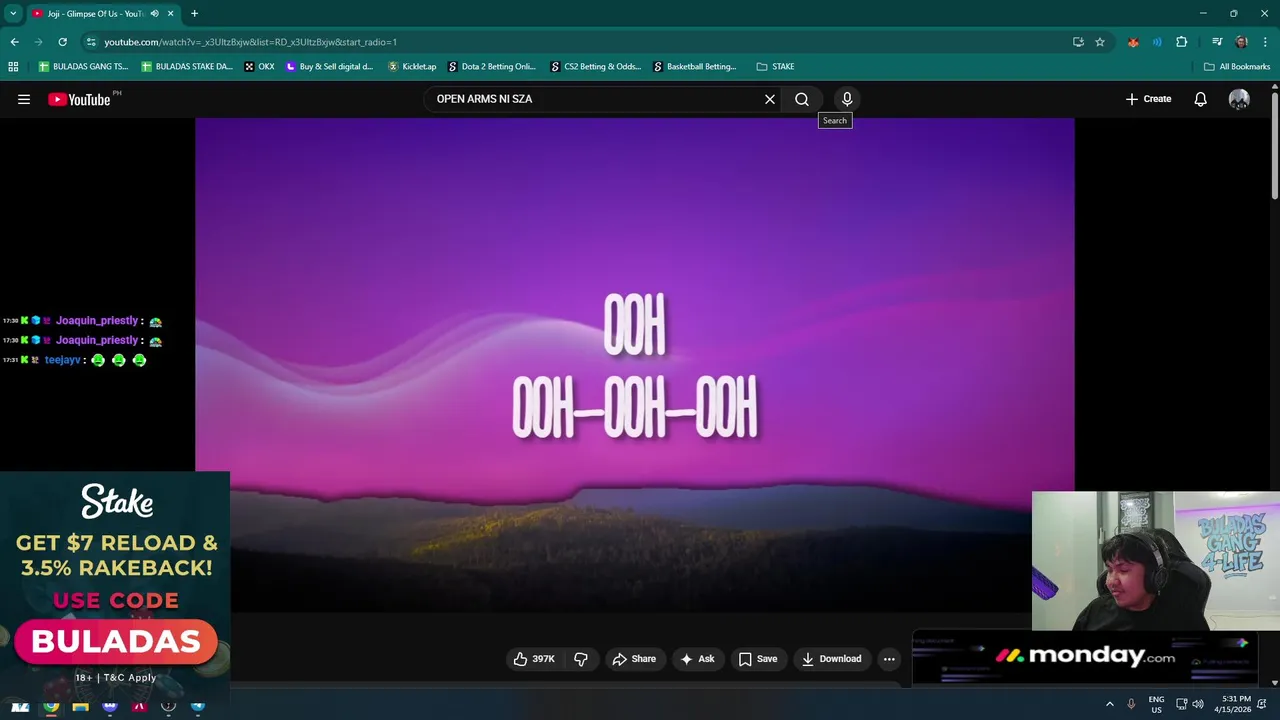This screenshot has height=720, width=1280.
Task: Show hidden system tray icons
Action: [x=1109, y=704]
